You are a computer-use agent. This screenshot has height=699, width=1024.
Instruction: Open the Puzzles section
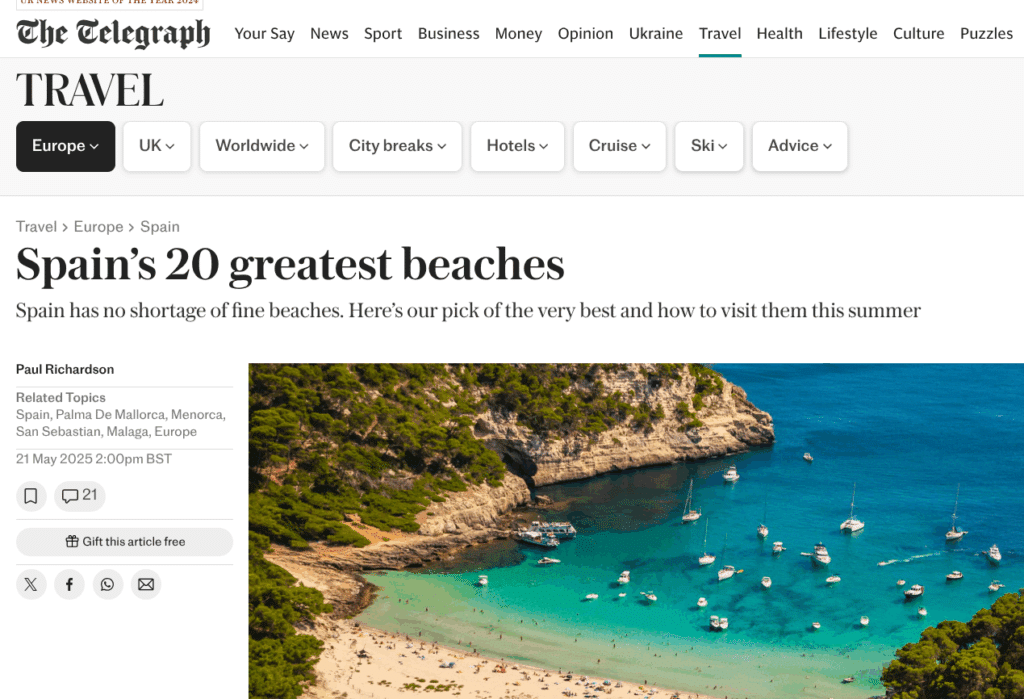coord(986,33)
